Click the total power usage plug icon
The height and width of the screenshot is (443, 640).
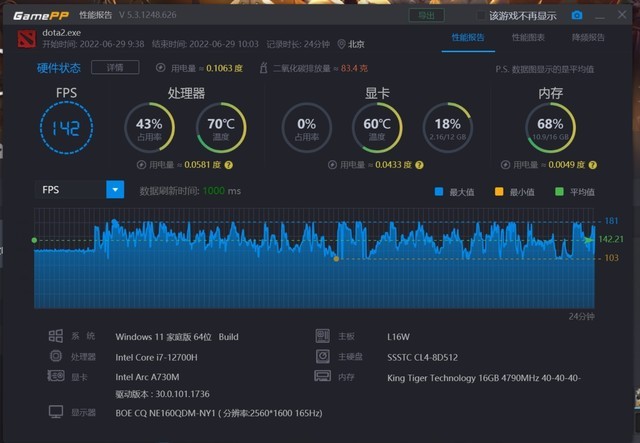pos(160,68)
